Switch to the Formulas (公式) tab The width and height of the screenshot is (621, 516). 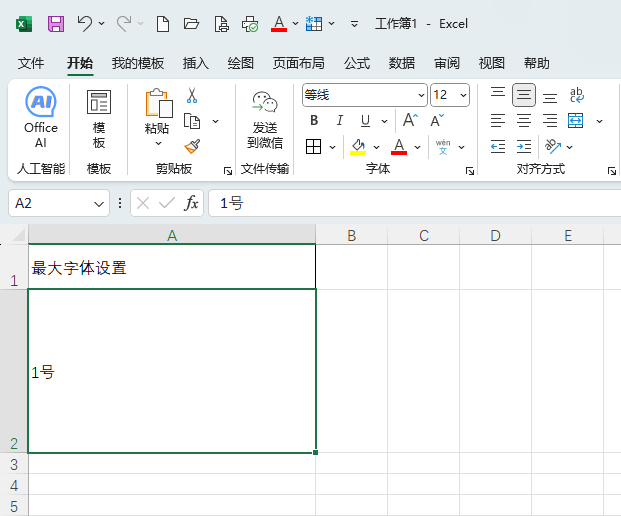357,63
